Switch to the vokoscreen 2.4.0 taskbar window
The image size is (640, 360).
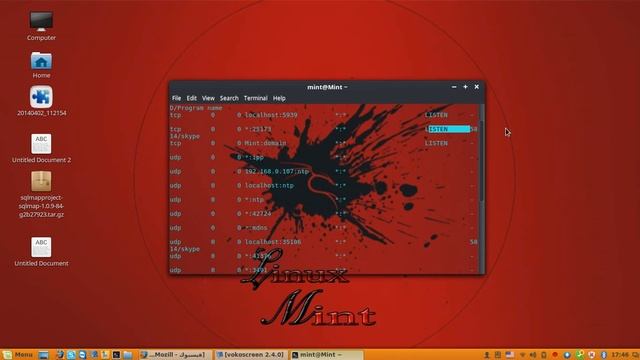click(250, 355)
